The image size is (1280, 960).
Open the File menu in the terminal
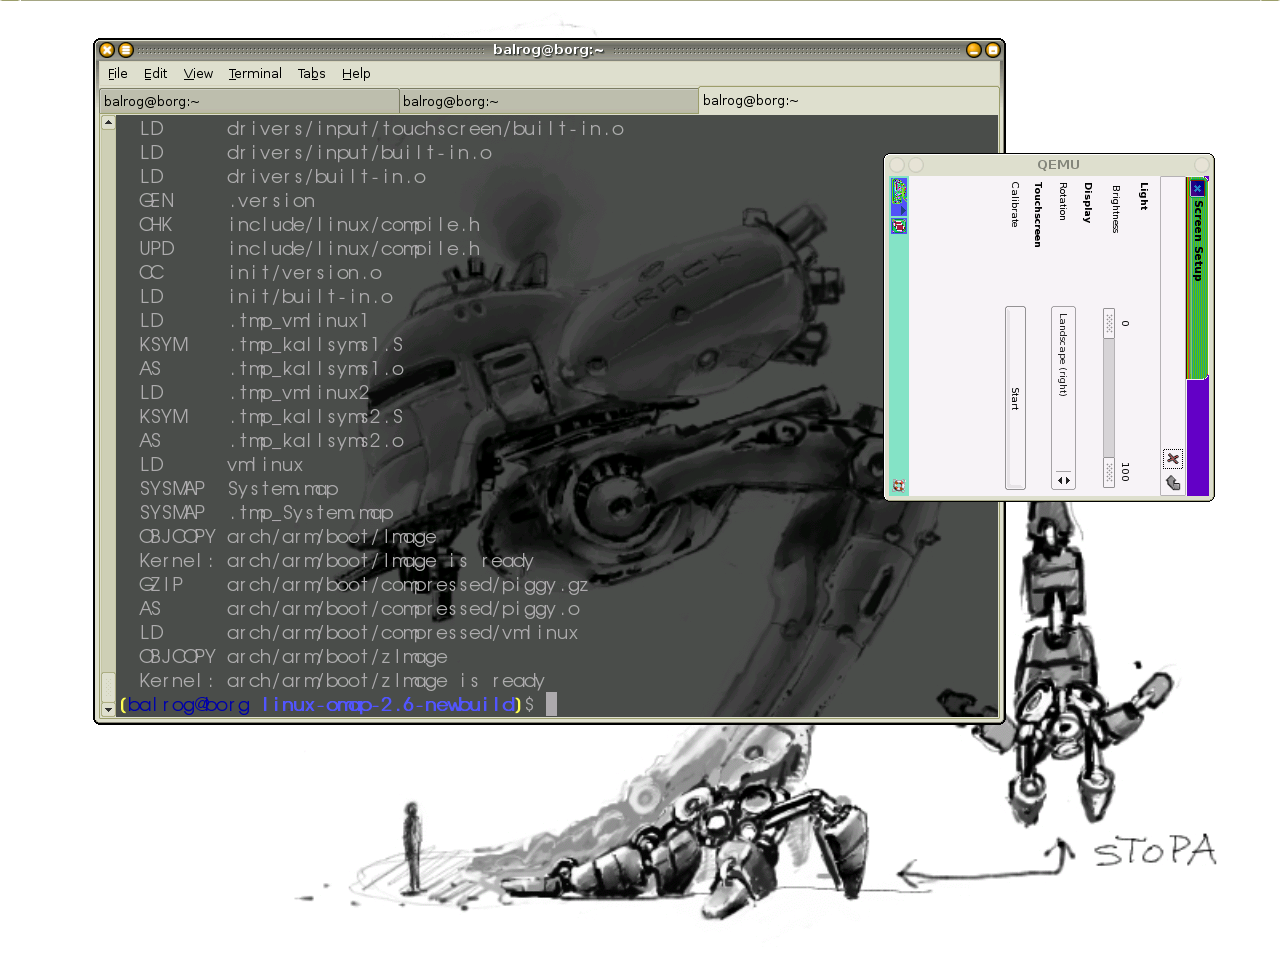(118, 74)
